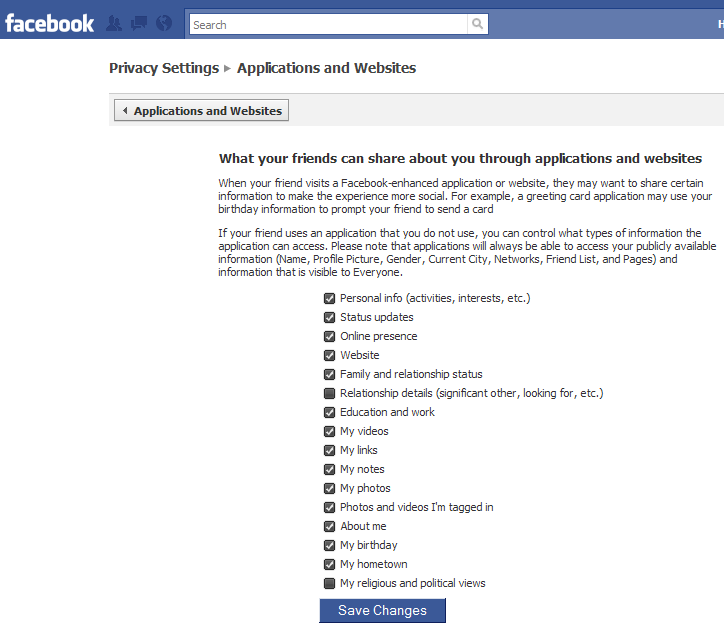Open the notifications globe icon
Viewport: 724px width, 631px height.
click(x=164, y=23)
